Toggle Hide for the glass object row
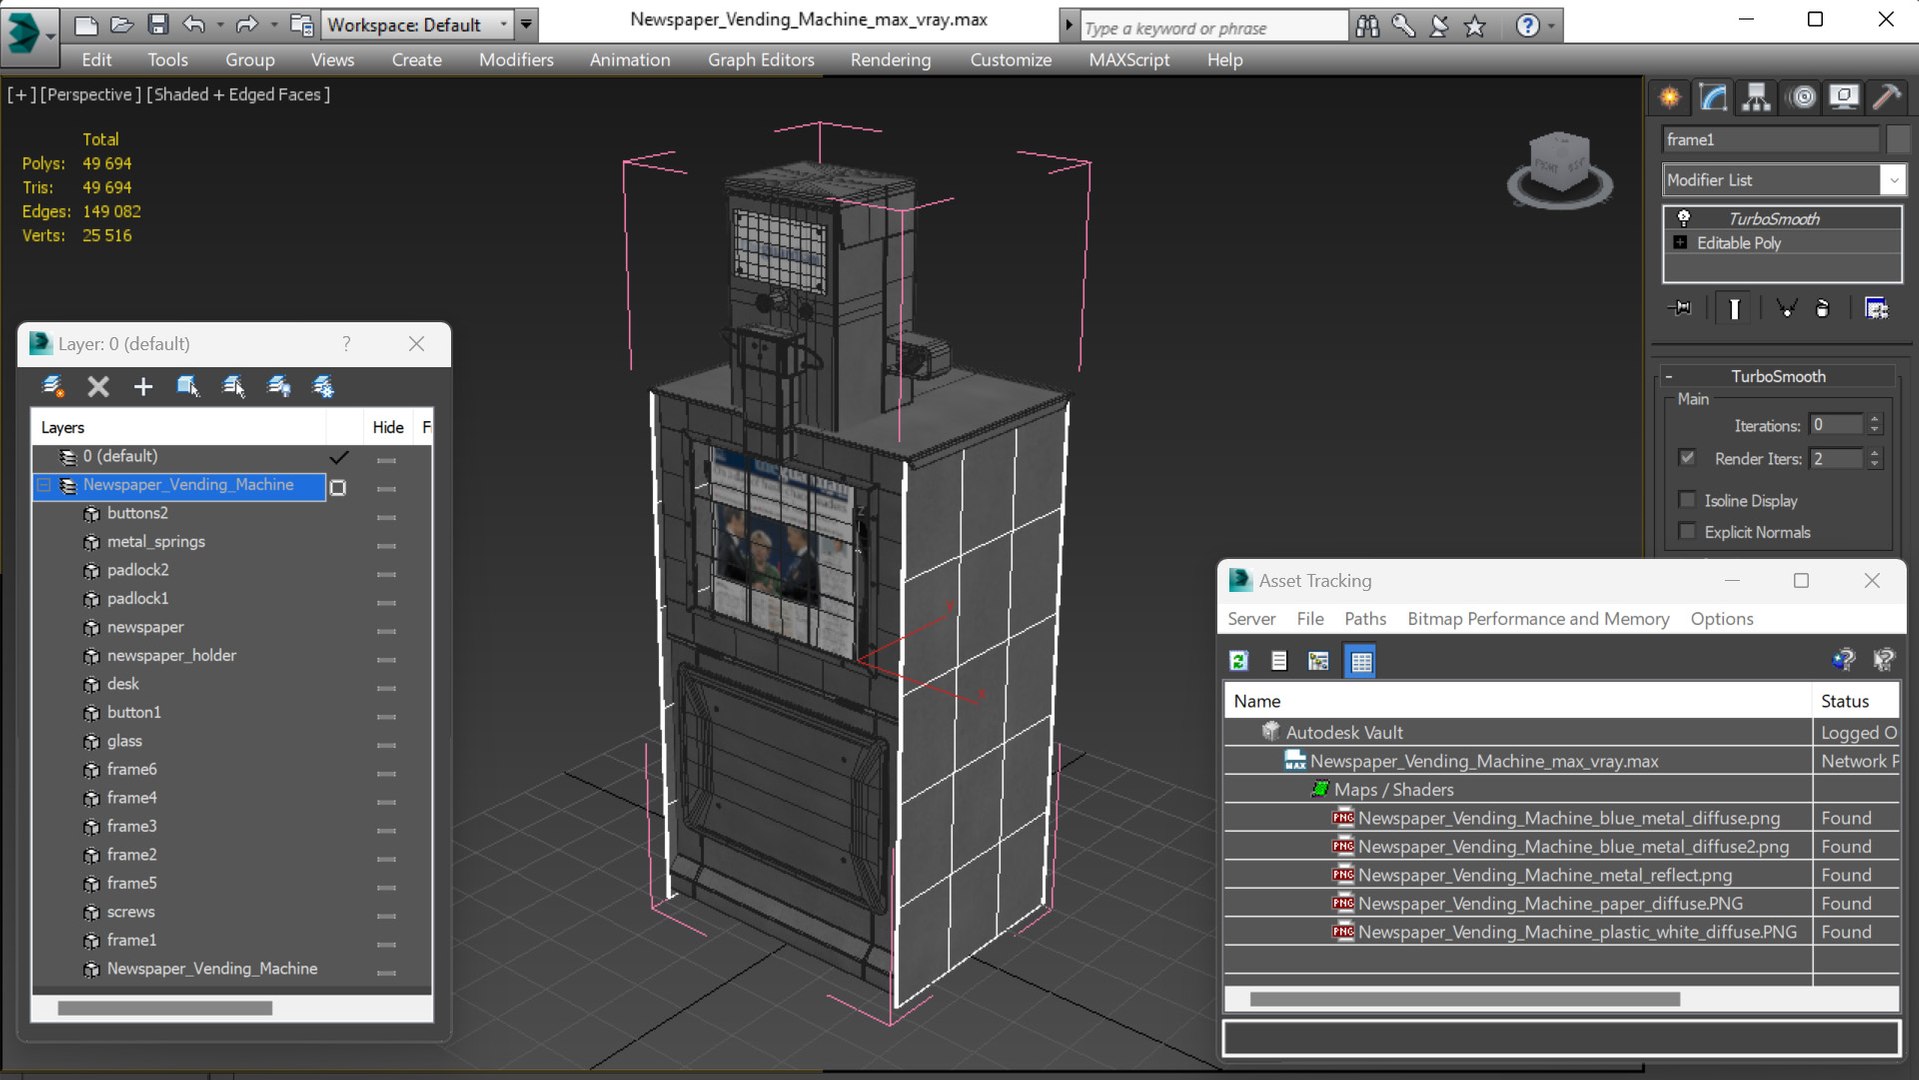Image resolution: width=1919 pixels, height=1080 pixels. point(386,745)
